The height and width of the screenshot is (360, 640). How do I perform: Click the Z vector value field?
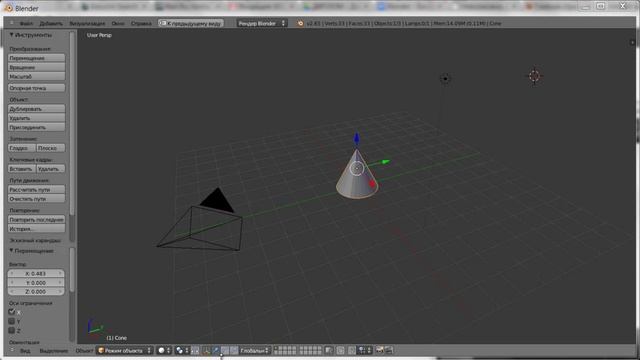coord(36,291)
